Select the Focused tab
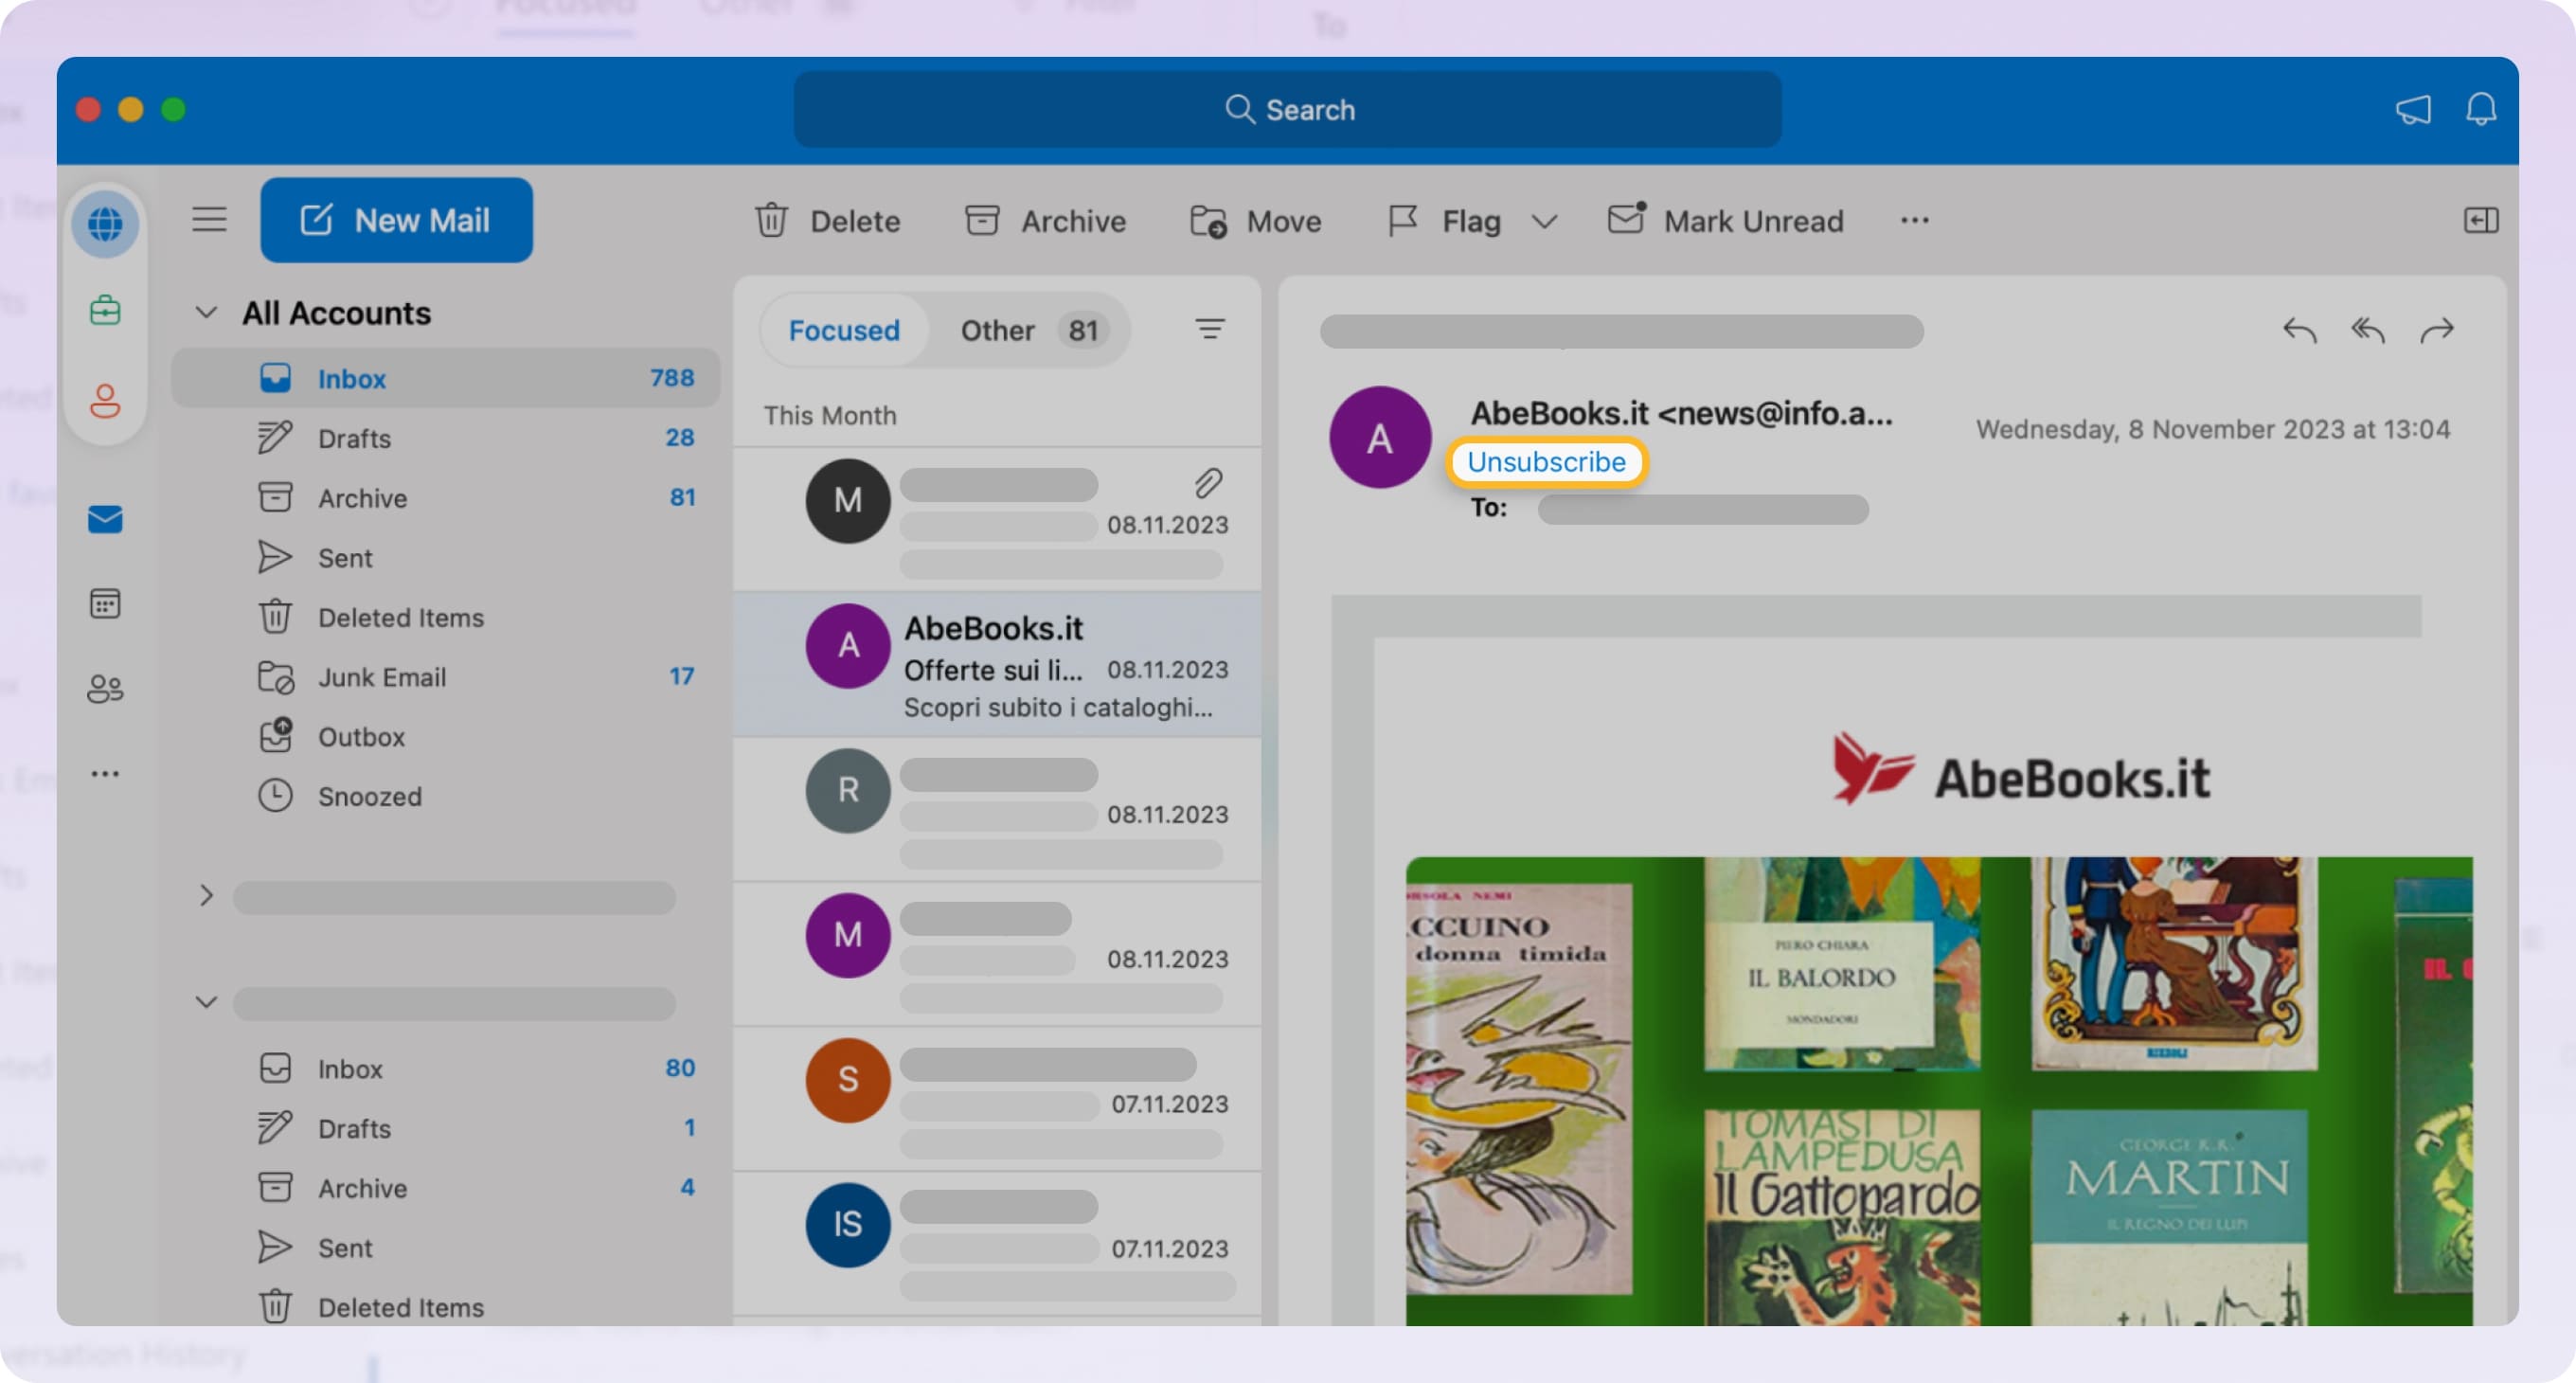2576x1383 pixels. 843,330
